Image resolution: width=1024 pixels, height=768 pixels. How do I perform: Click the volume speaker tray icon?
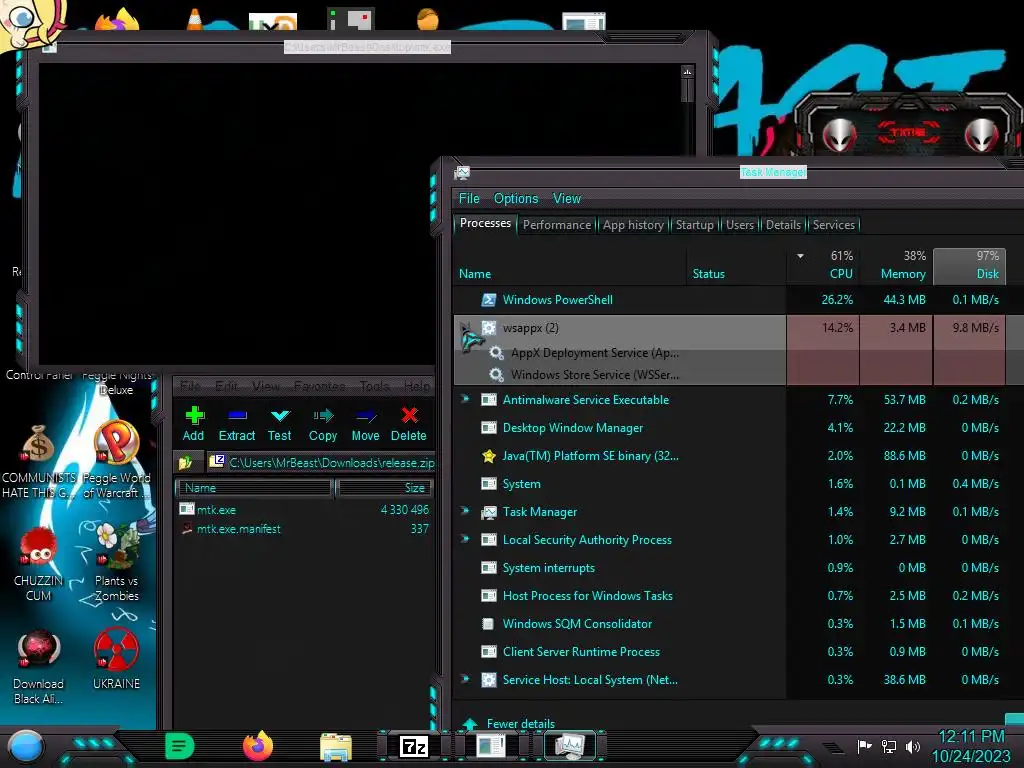pos(913,746)
